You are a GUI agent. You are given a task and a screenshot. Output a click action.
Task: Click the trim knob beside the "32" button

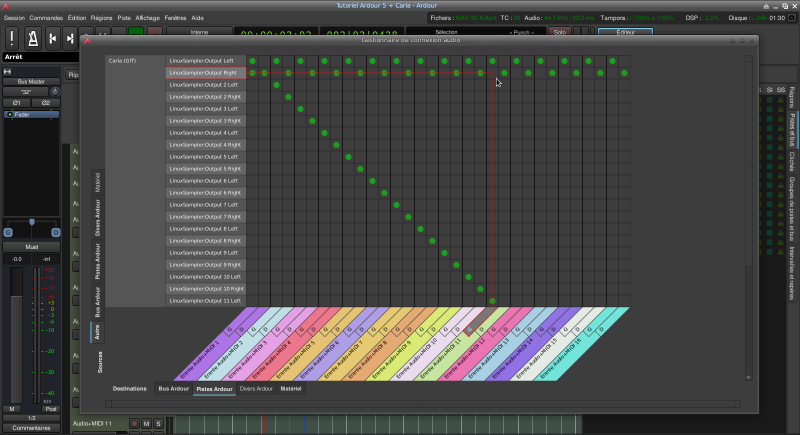click(x=55, y=92)
